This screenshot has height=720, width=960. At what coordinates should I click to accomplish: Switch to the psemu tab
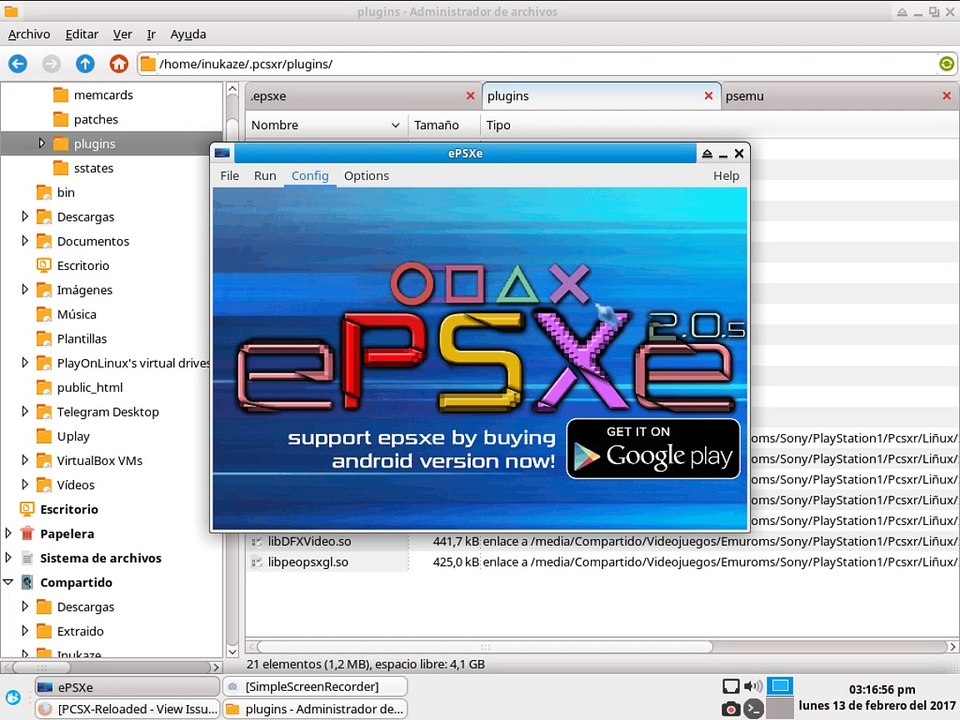pos(839,96)
